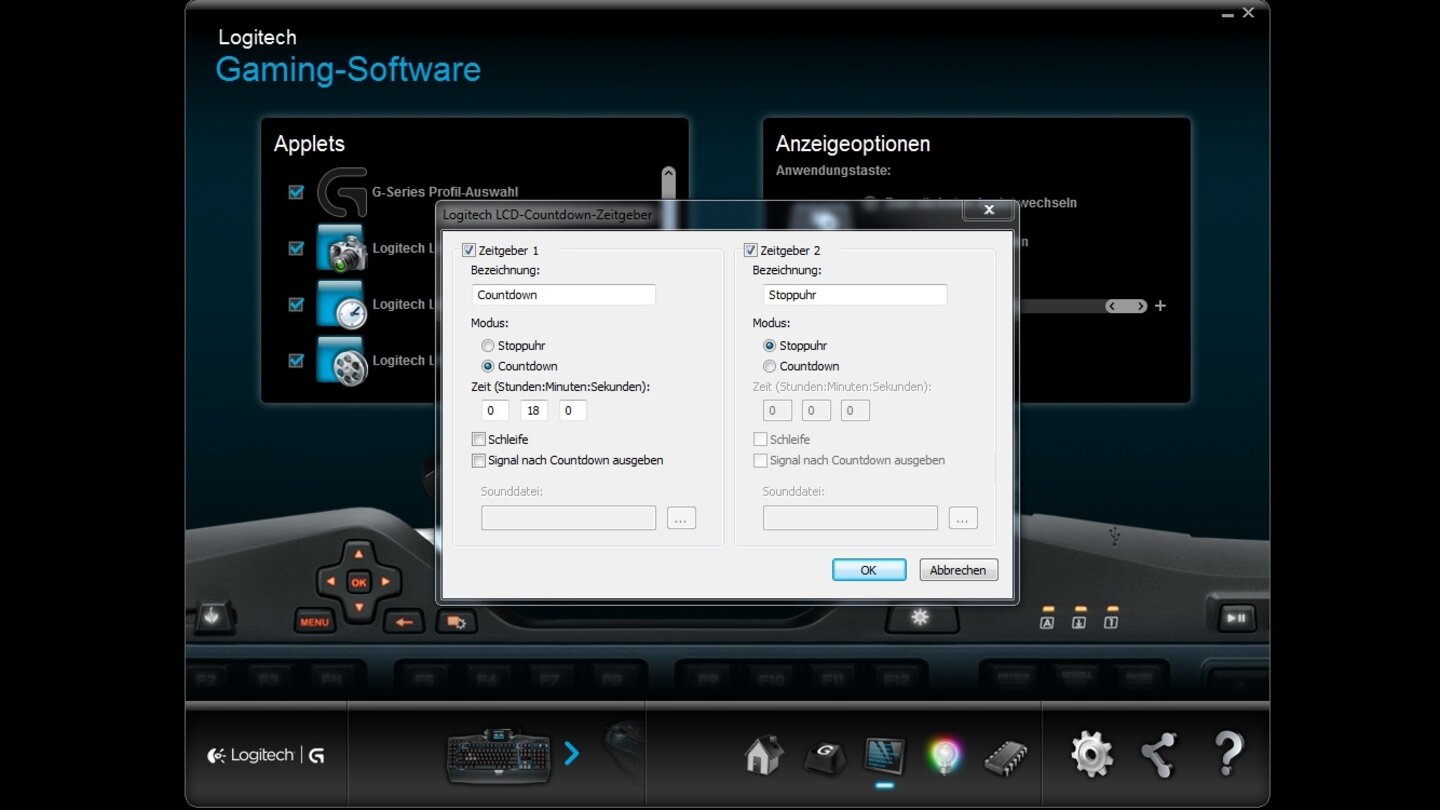This screenshot has width=1440, height=810.
Task: Enable Signal nach Countdown ausgeben, Zeitgeber 1
Action: [479, 460]
